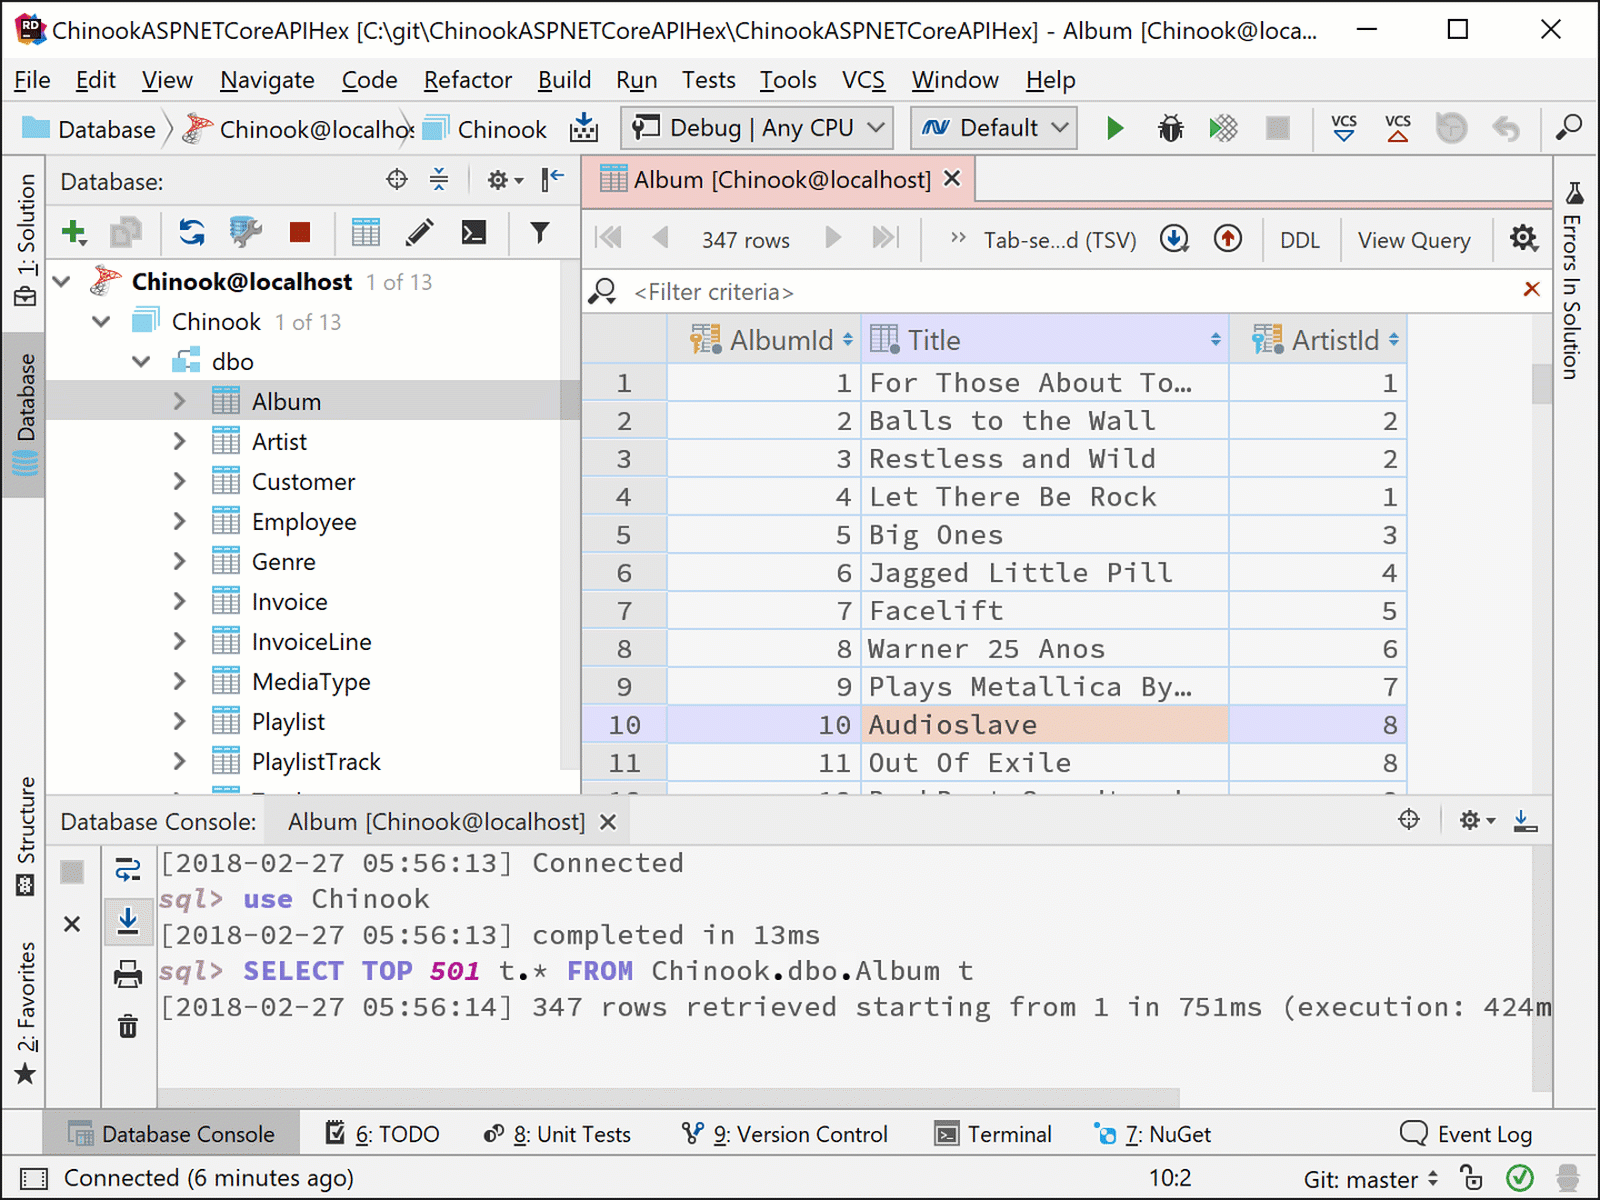
Task: Toggle table edit mode with the pencil icon
Action: (x=419, y=232)
